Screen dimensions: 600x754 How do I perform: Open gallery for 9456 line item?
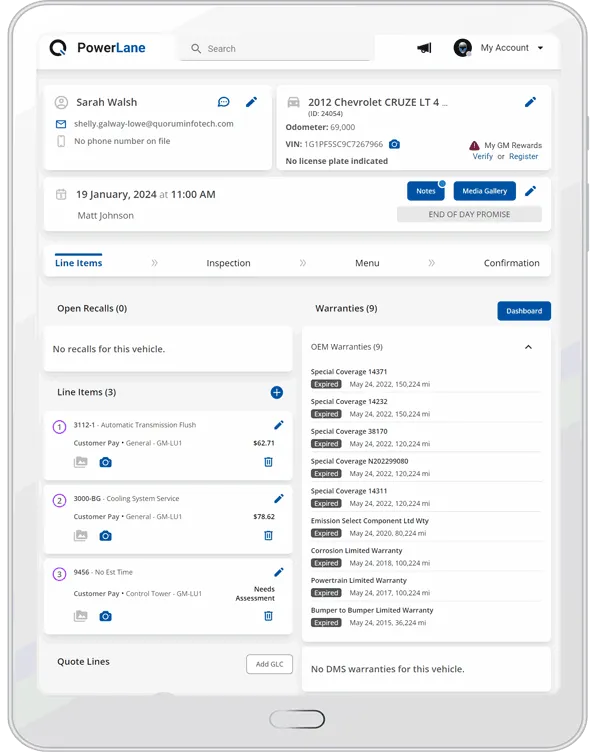80,616
